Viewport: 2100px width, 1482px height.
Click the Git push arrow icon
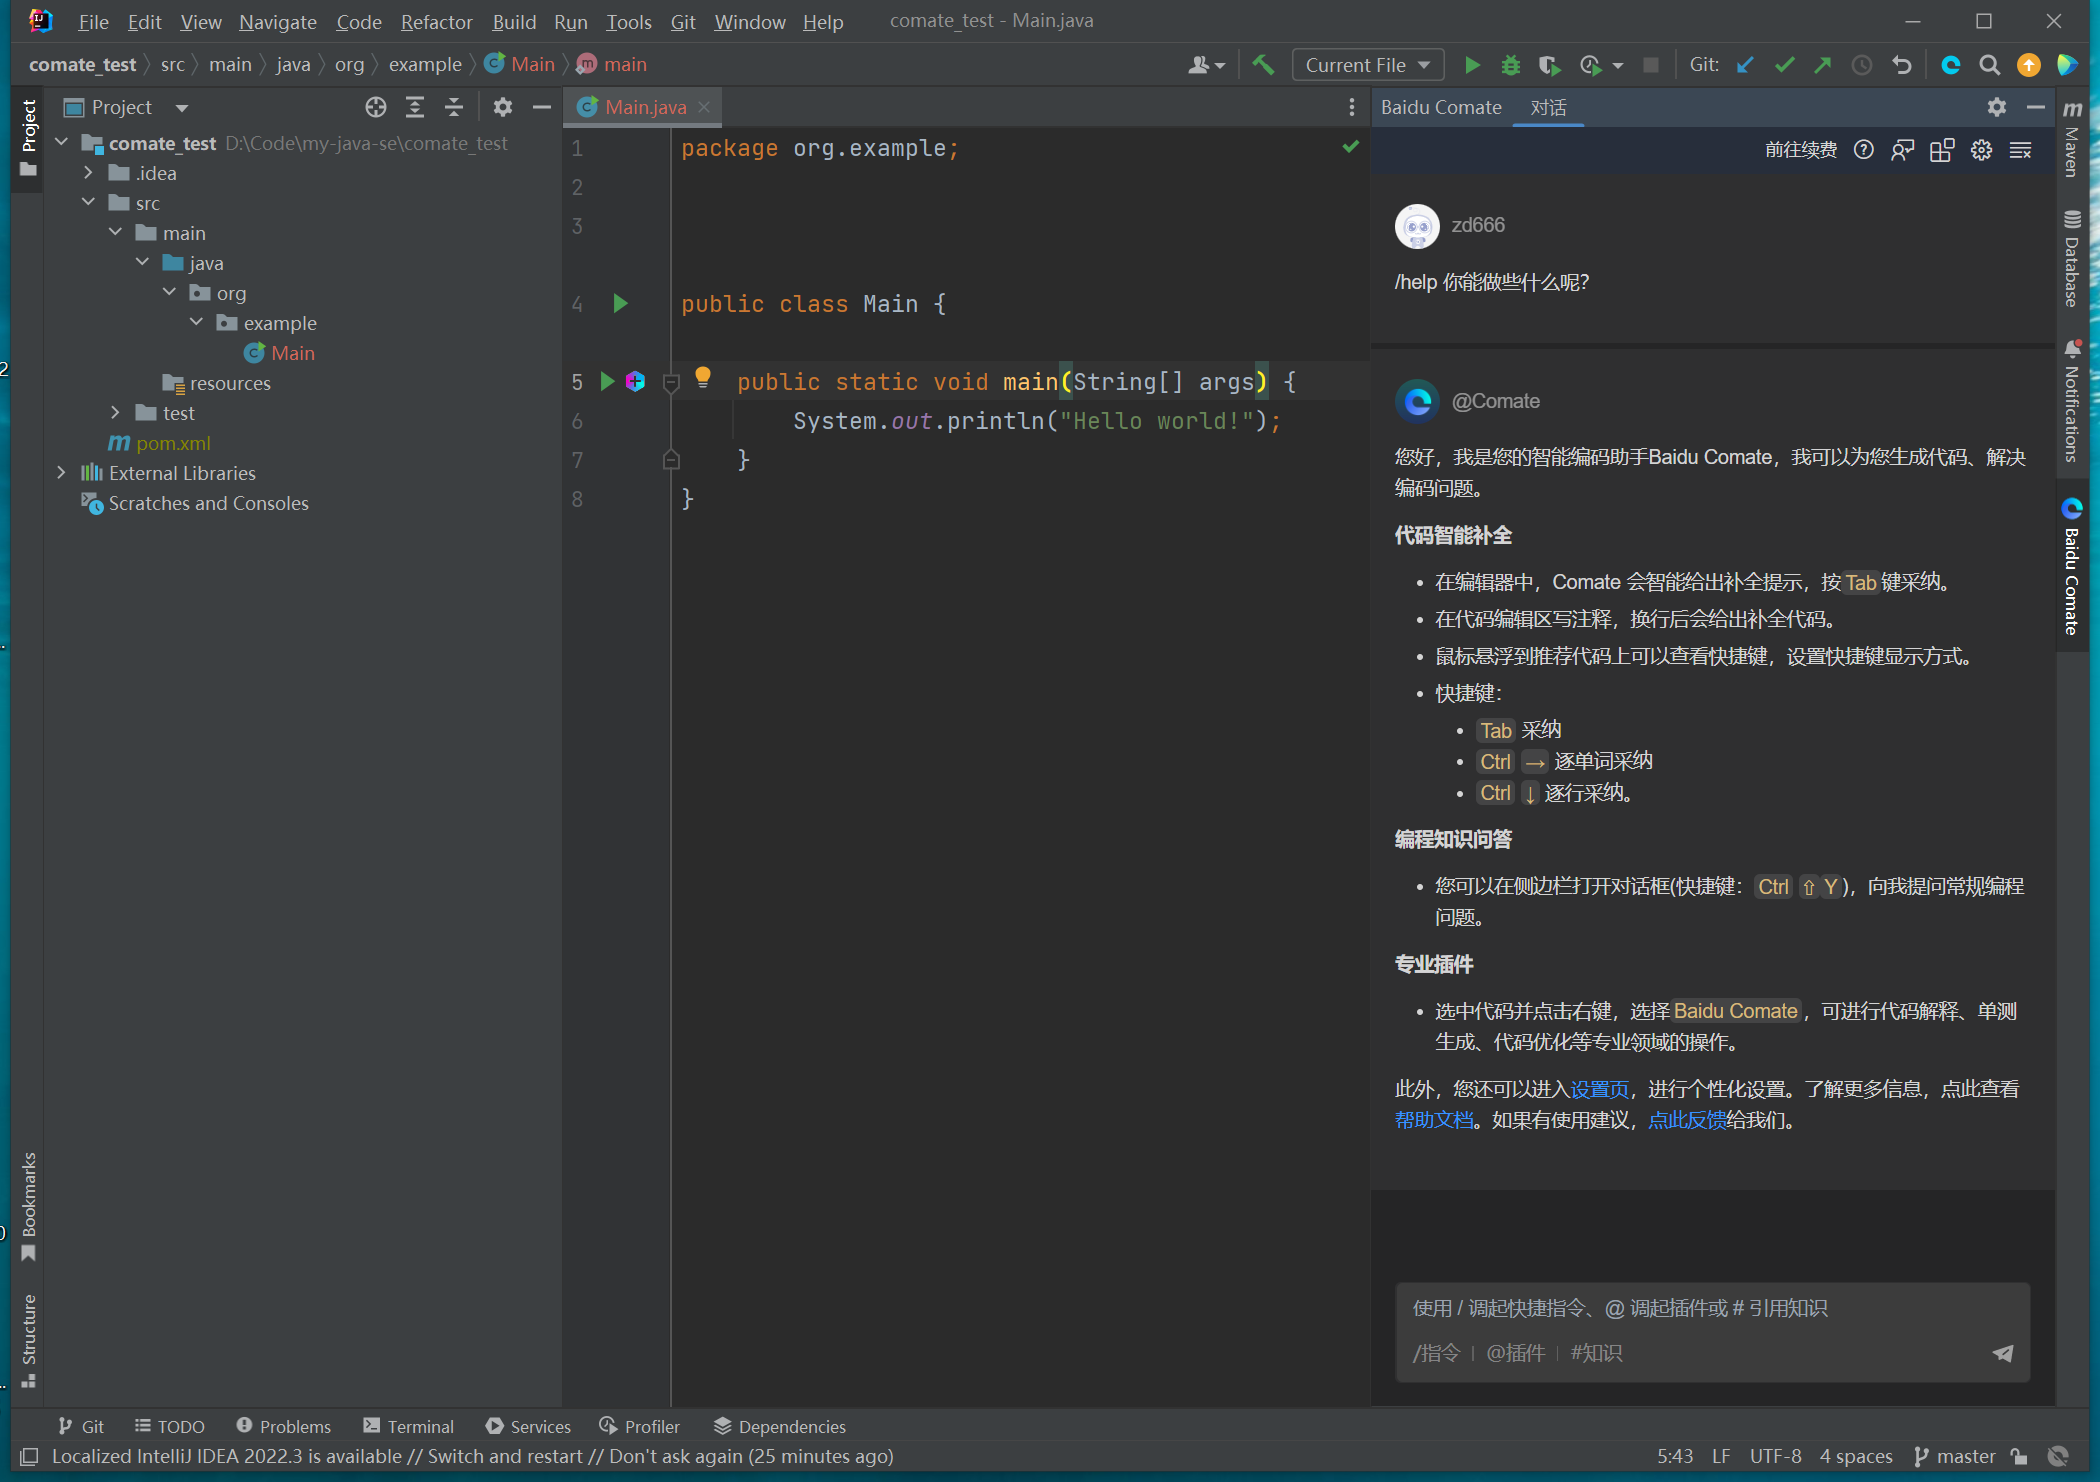coord(1824,64)
